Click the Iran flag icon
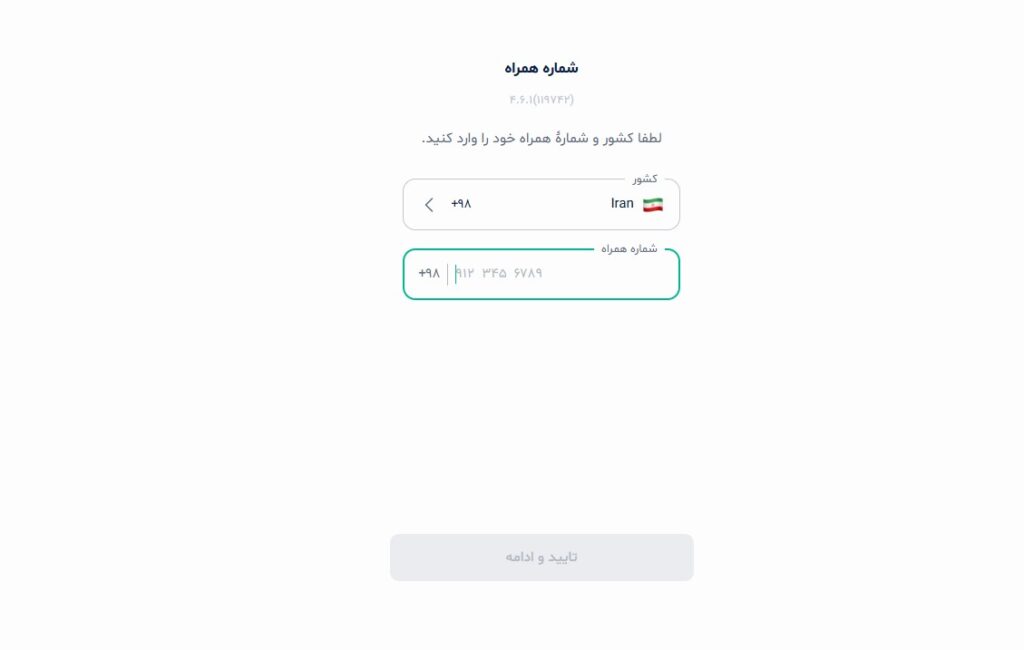 pyautogui.click(x=652, y=204)
